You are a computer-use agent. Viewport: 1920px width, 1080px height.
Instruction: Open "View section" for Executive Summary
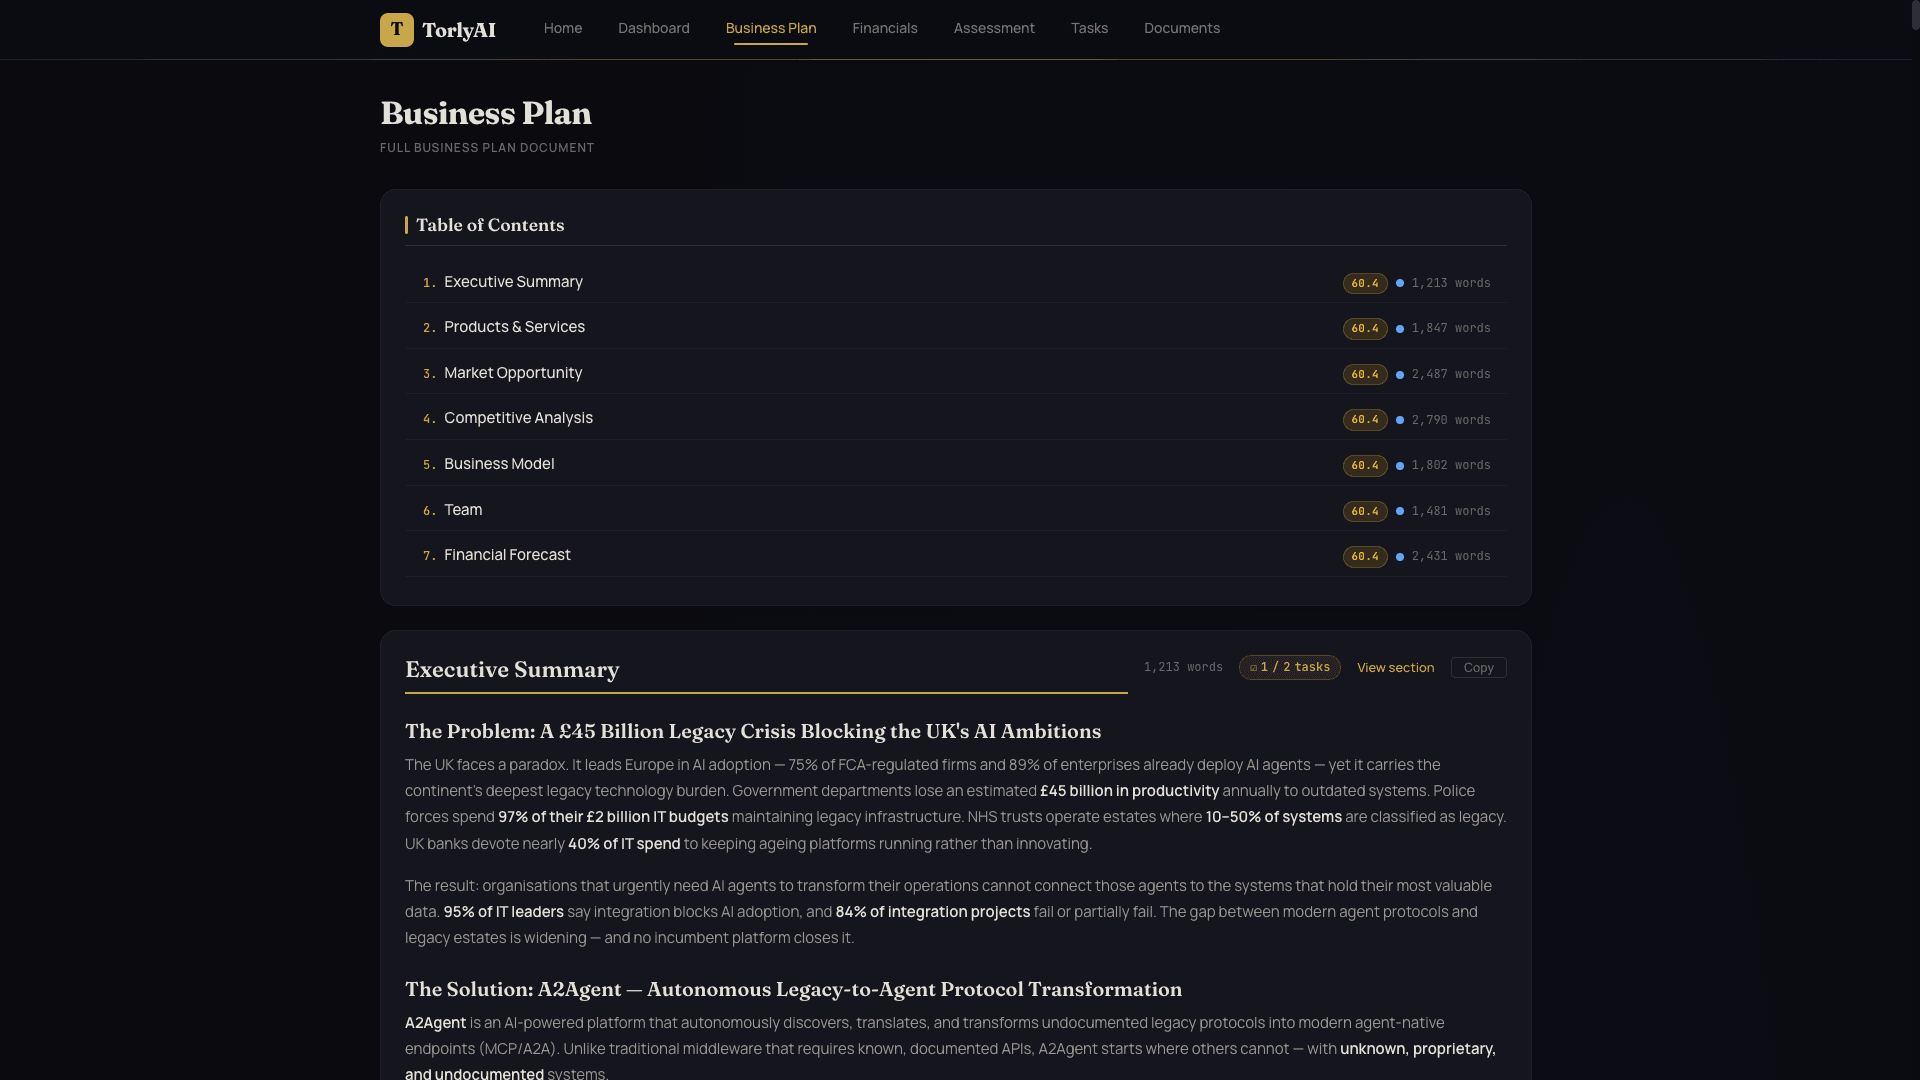click(x=1395, y=667)
